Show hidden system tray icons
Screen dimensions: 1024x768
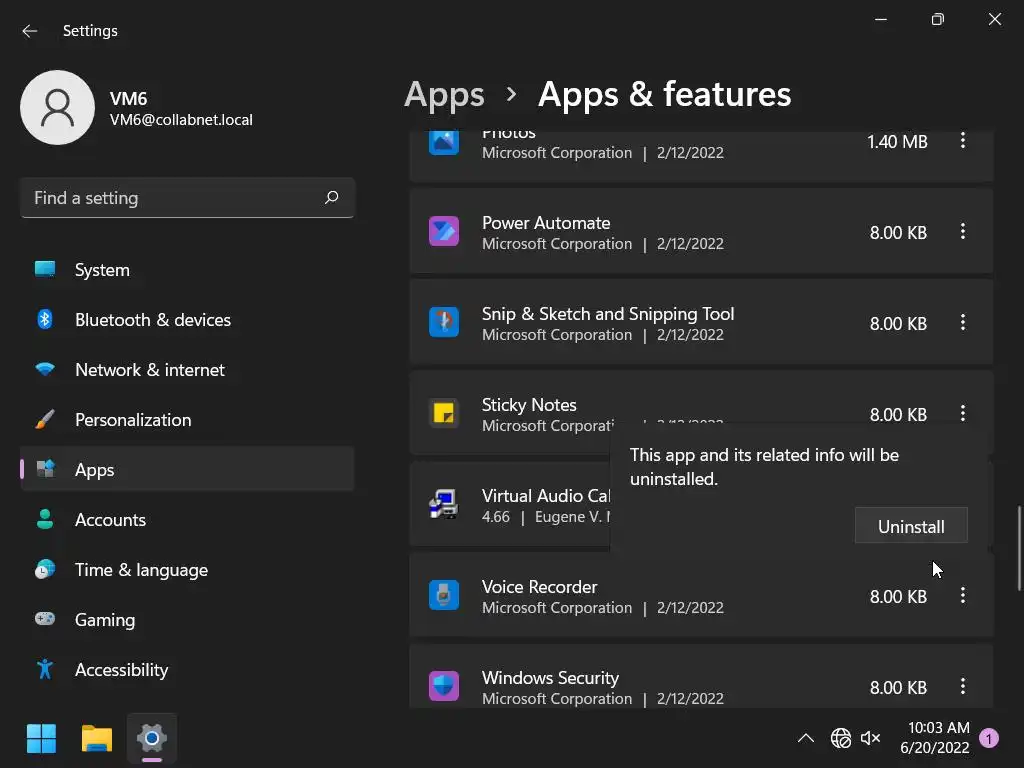(805, 739)
